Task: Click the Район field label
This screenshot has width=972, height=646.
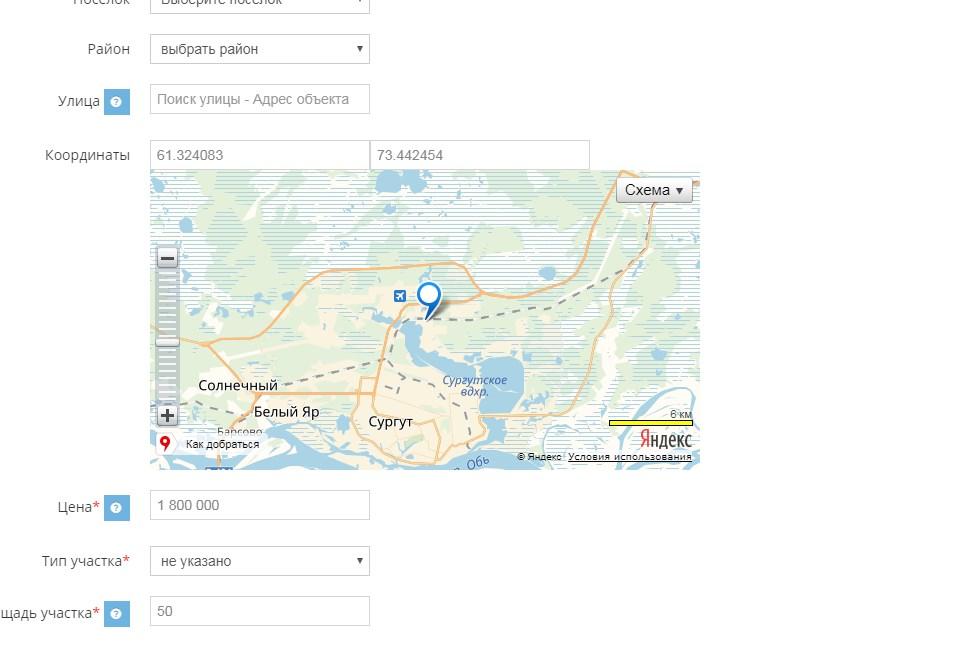Action: click(108, 49)
